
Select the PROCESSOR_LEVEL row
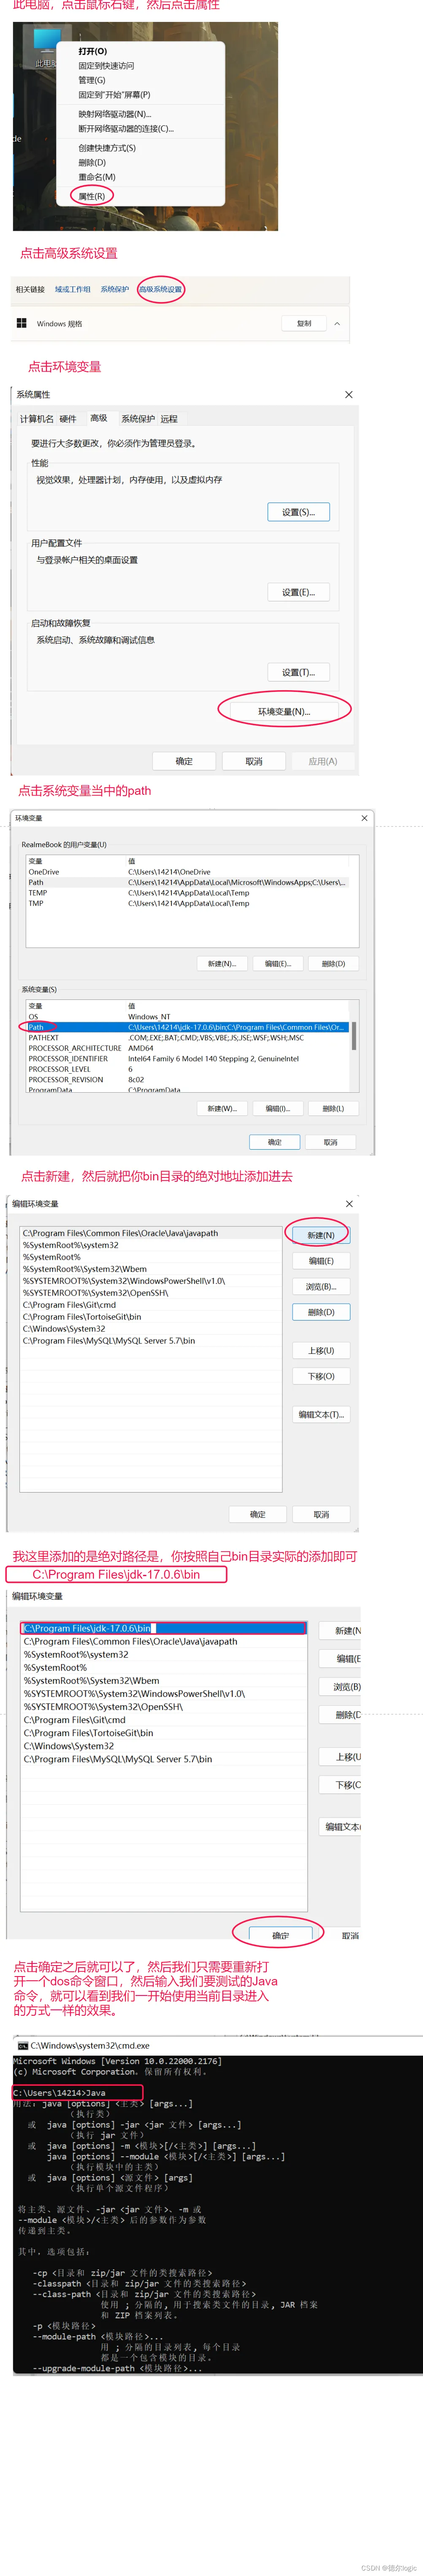pos(187,1069)
